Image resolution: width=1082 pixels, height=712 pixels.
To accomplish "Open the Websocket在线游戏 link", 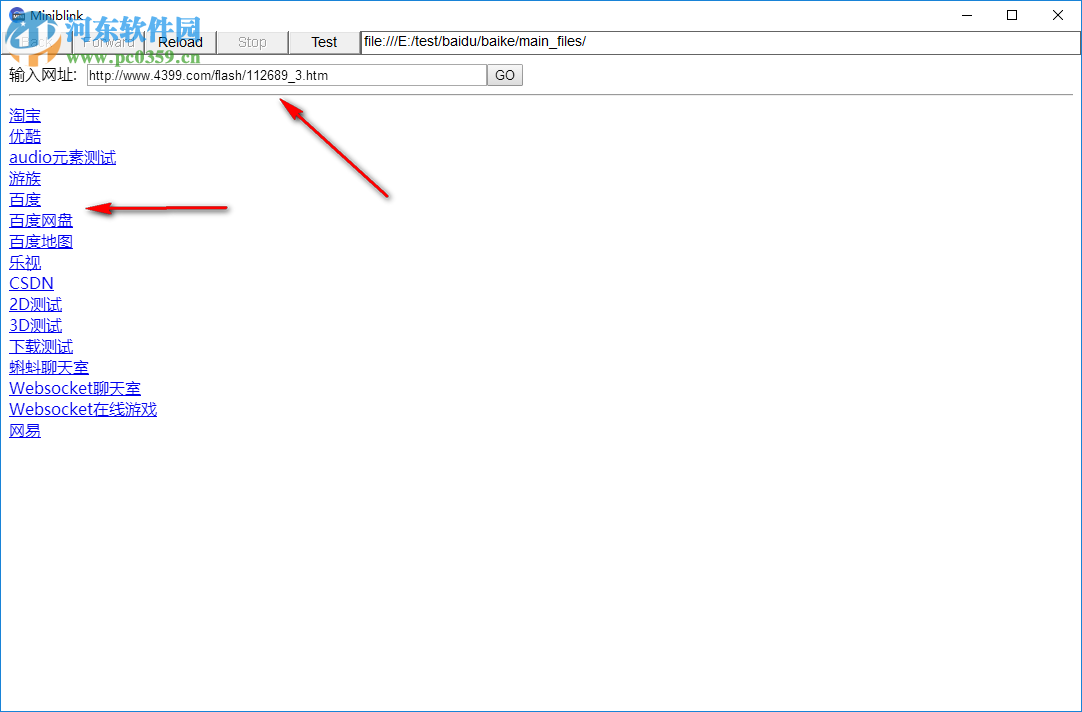I will (83, 409).
